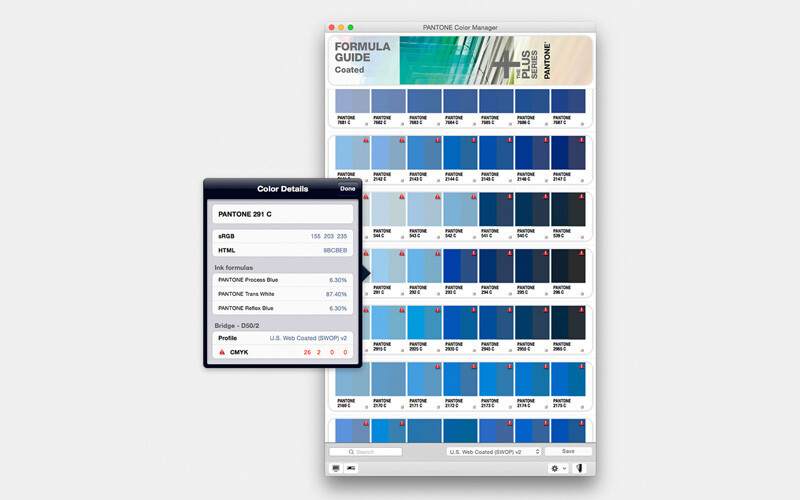Click the fan guide icon at bottom right
This screenshot has height=500, width=800.
(579, 468)
